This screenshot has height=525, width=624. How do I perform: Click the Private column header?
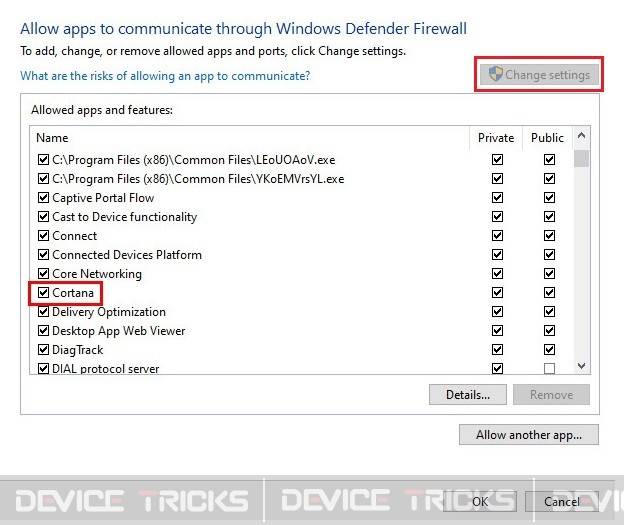[496, 138]
